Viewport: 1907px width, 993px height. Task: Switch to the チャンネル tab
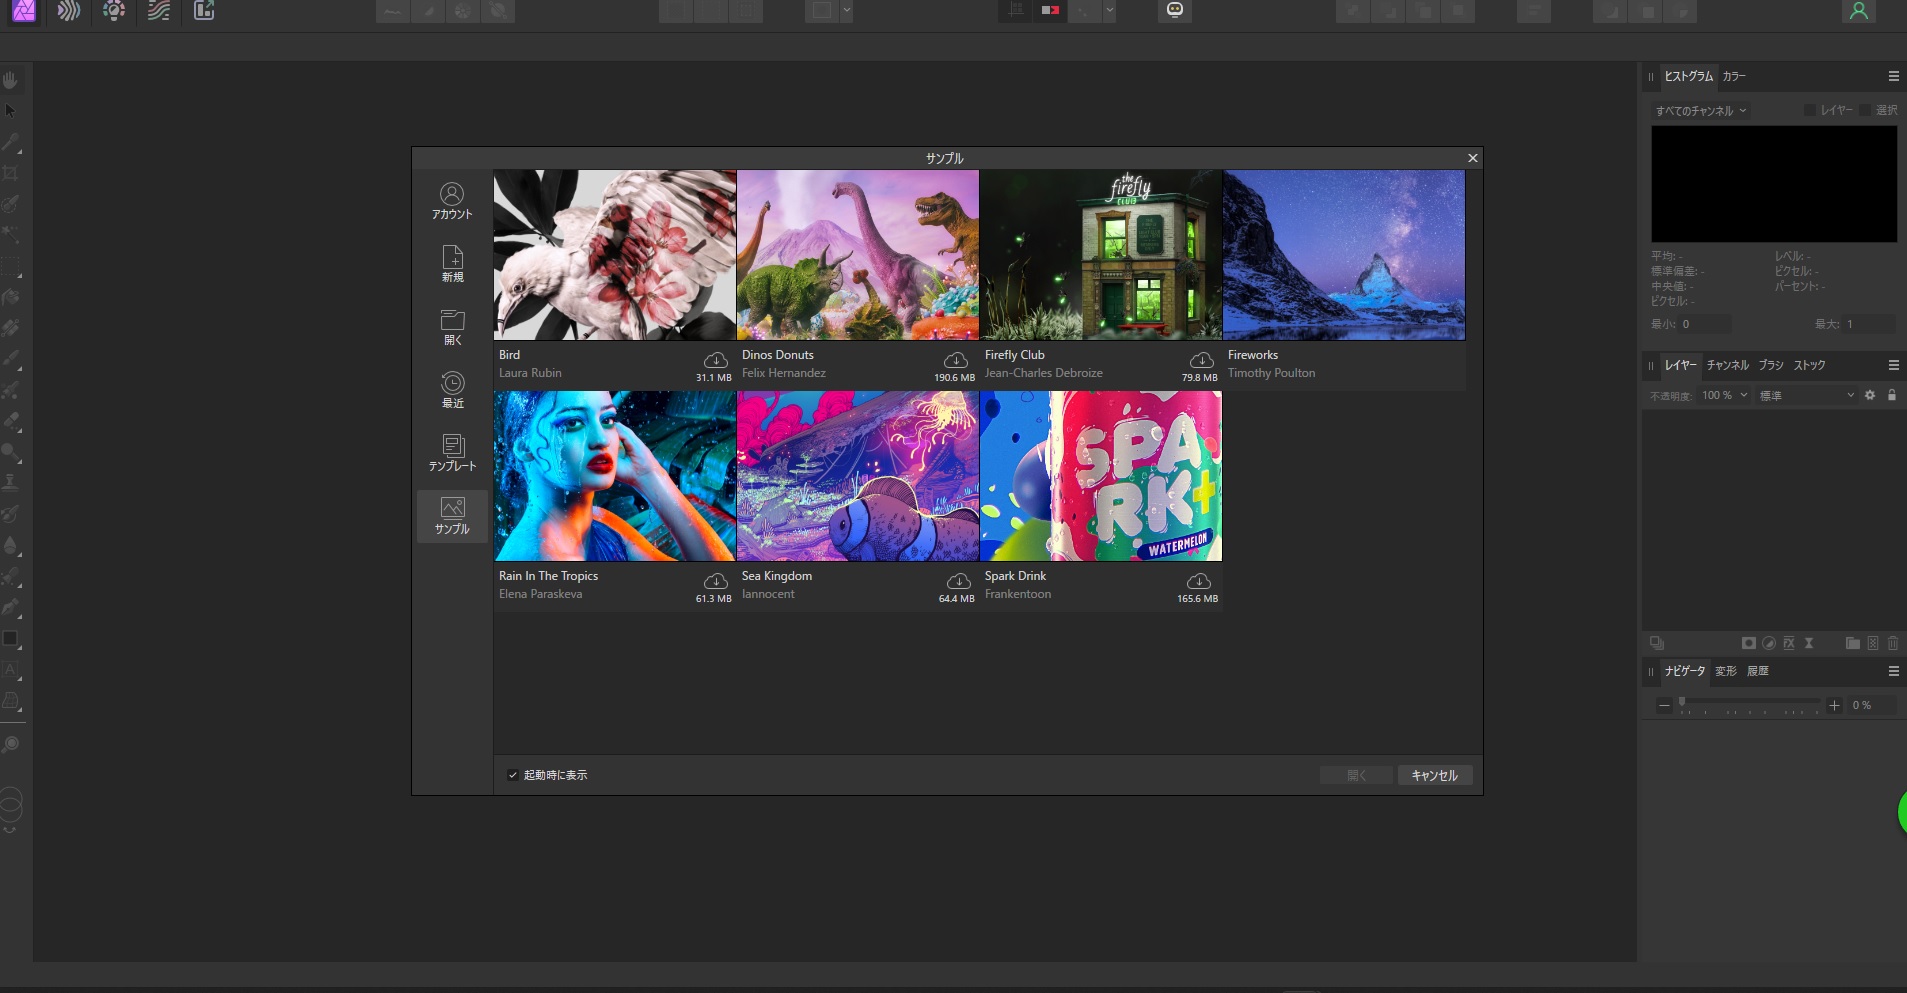click(x=1727, y=365)
